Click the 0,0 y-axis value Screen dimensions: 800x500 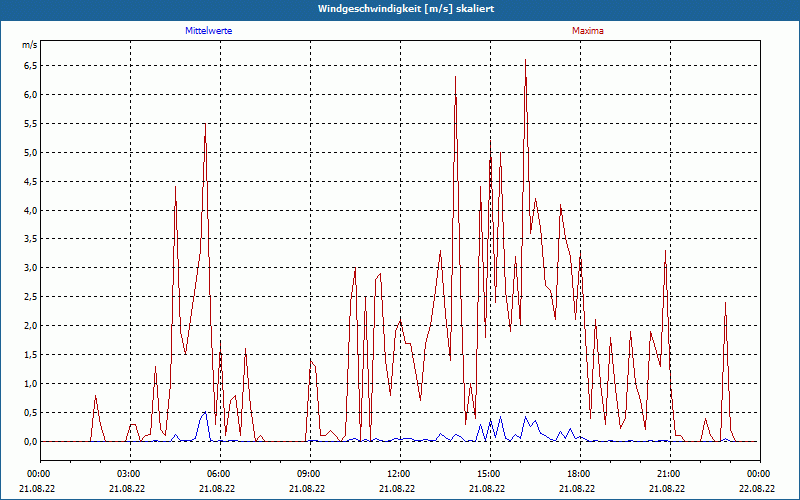coord(30,441)
